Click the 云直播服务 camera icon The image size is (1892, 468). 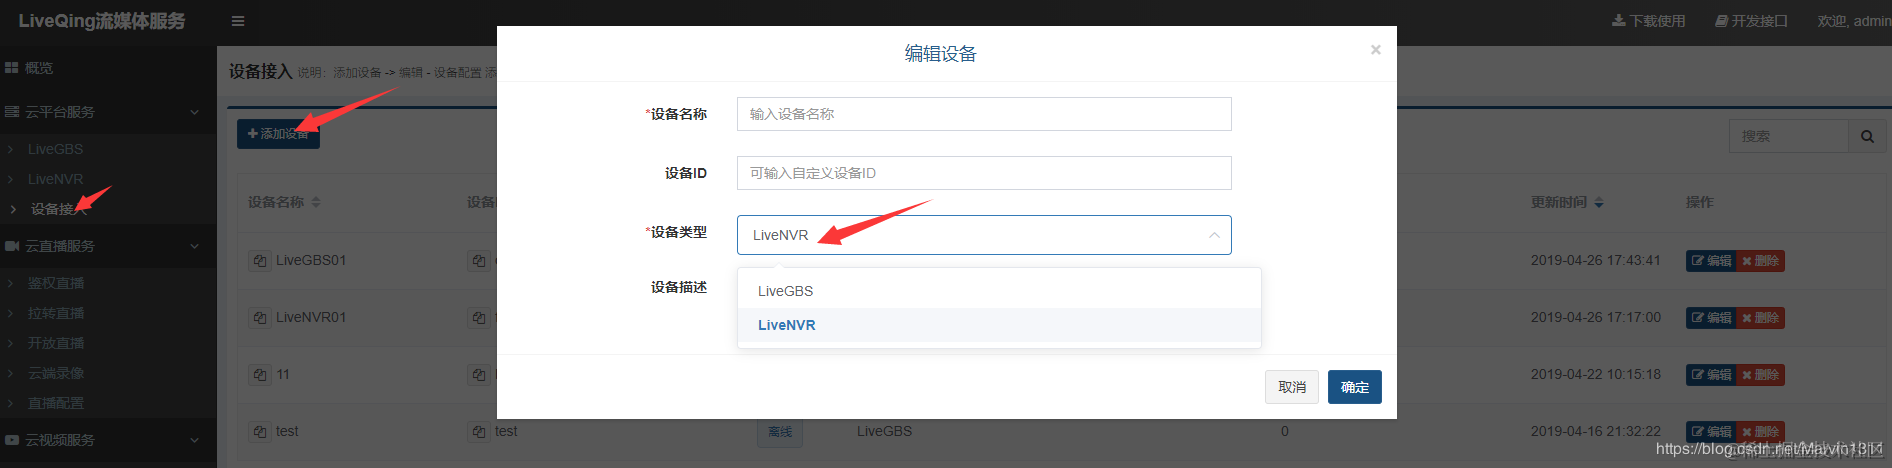tap(12, 246)
